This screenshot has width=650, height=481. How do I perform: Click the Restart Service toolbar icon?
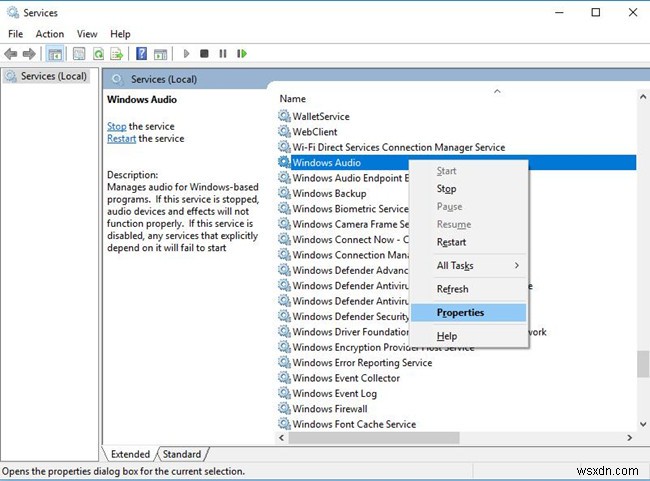242,53
